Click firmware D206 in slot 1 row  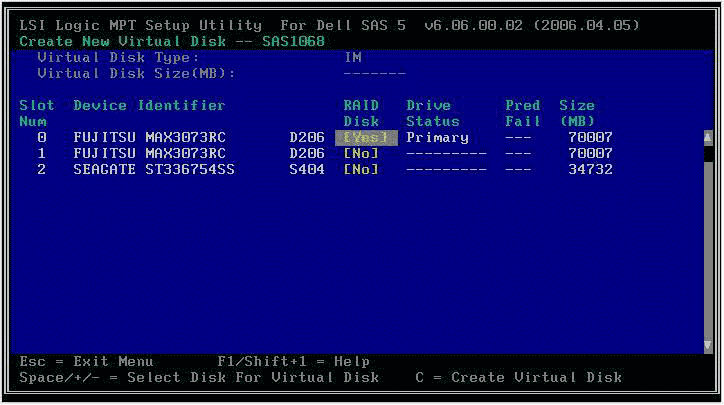(x=307, y=153)
